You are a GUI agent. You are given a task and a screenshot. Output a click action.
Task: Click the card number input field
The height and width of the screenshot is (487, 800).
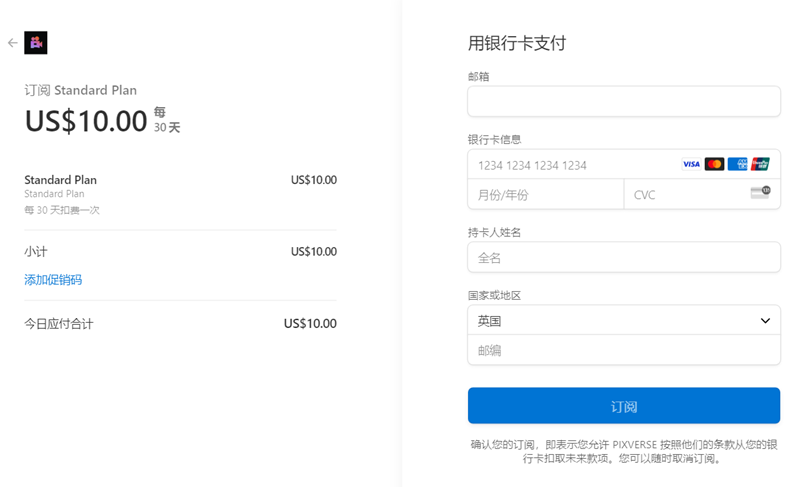click(570, 165)
